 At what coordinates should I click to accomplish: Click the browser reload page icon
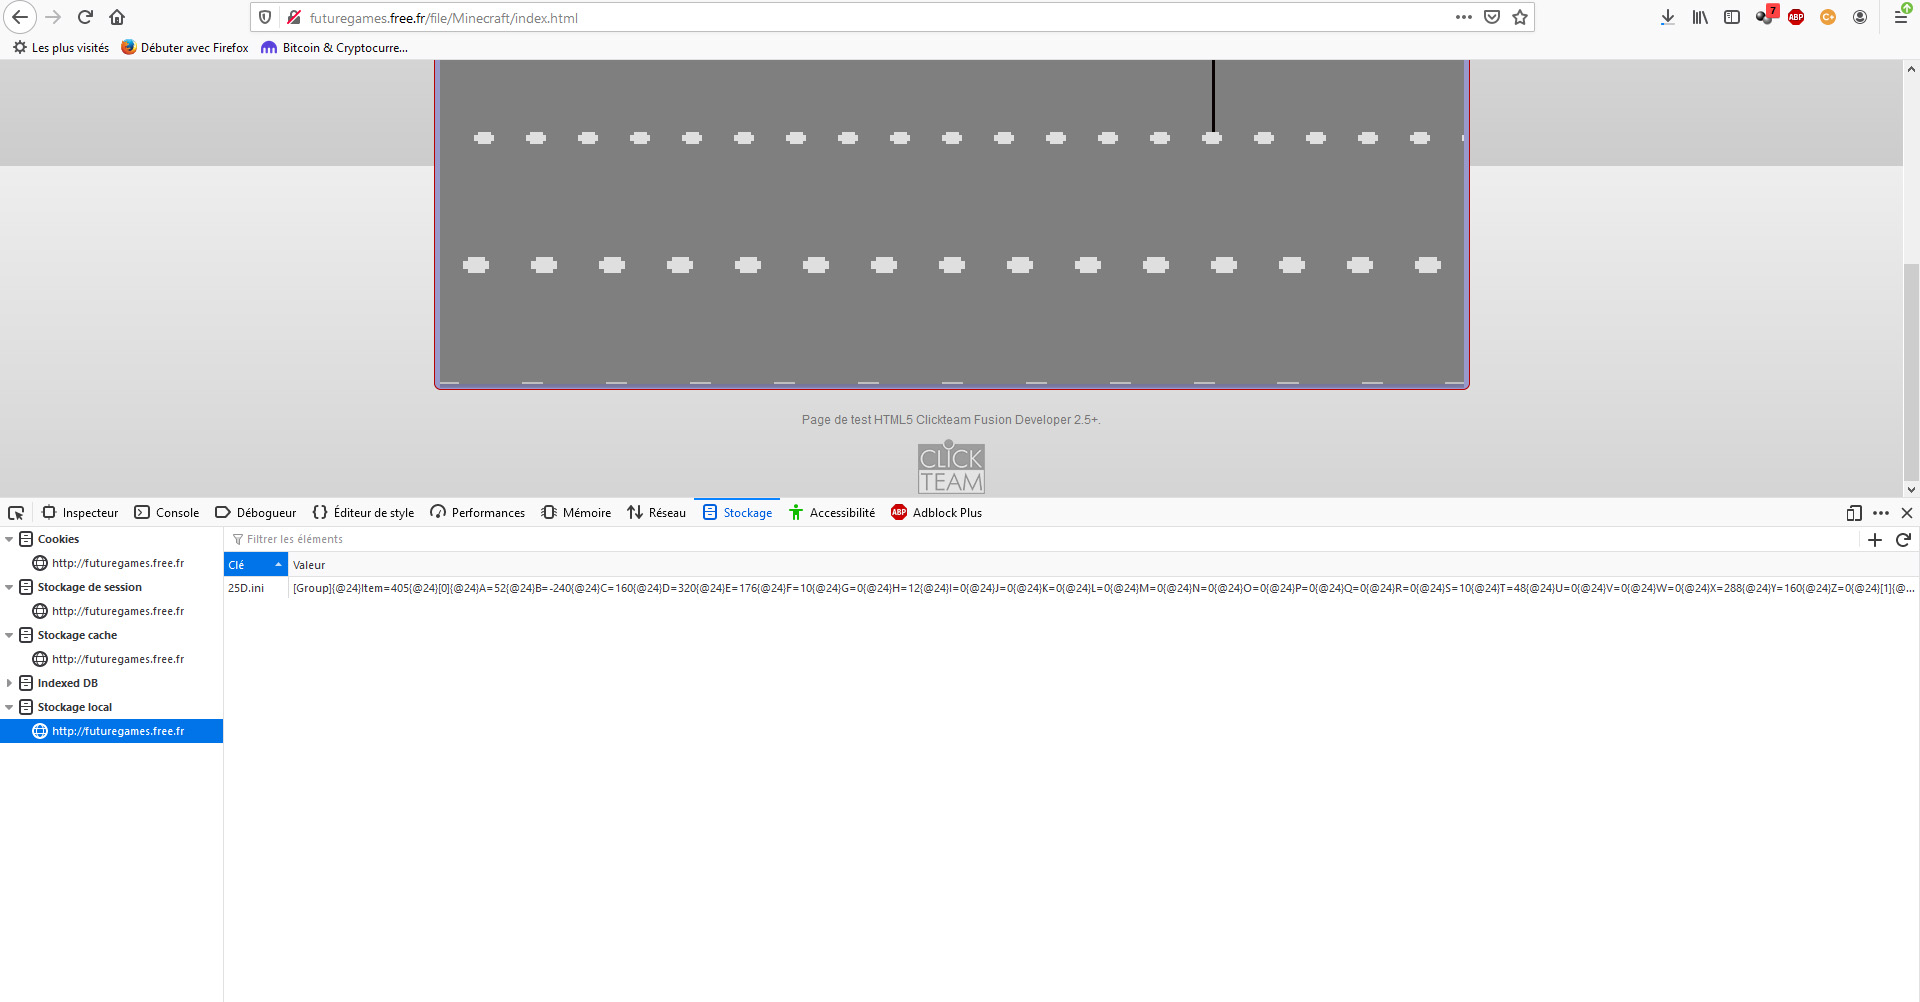(x=85, y=17)
